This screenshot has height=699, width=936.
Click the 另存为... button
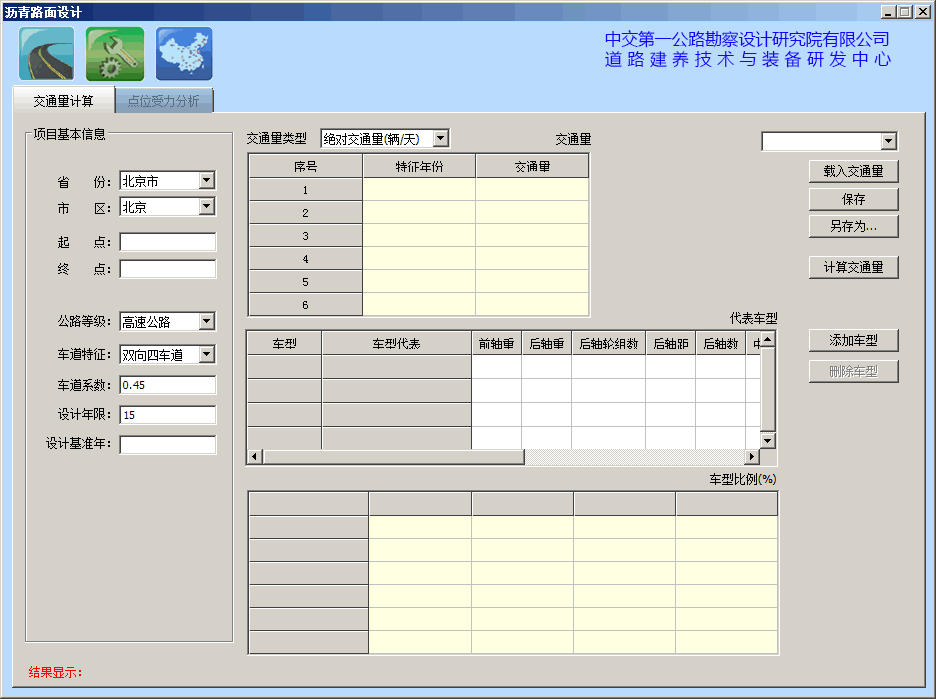click(853, 226)
